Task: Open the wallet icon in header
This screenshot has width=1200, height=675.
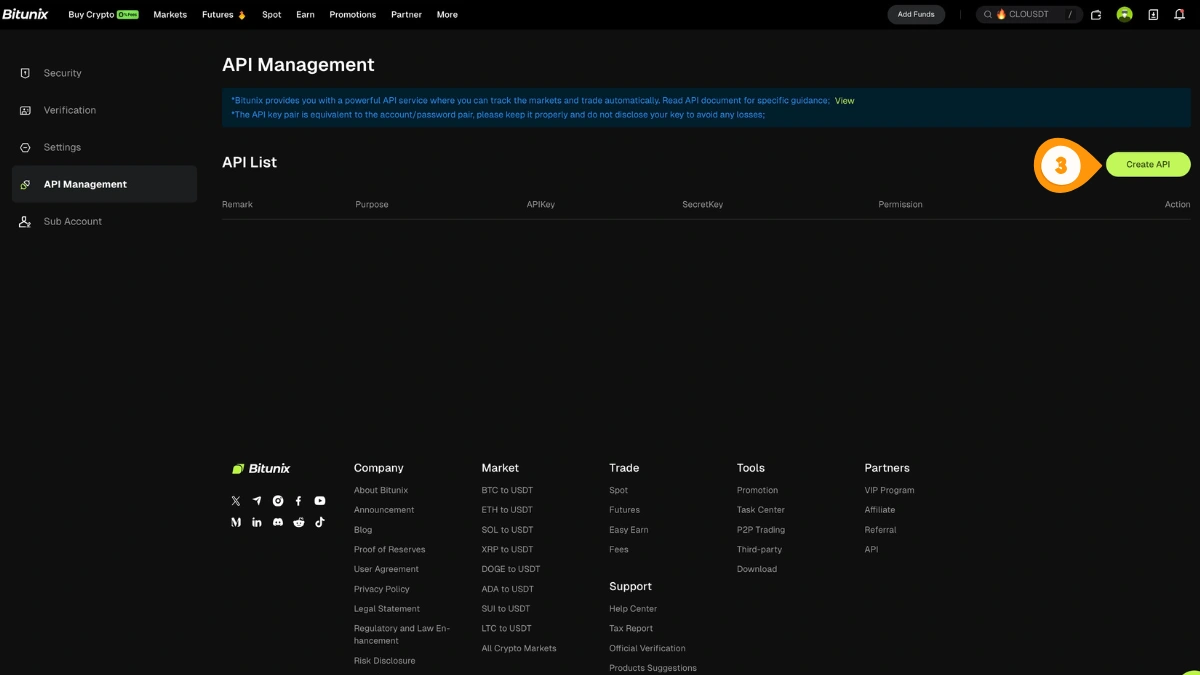Action: point(1096,15)
